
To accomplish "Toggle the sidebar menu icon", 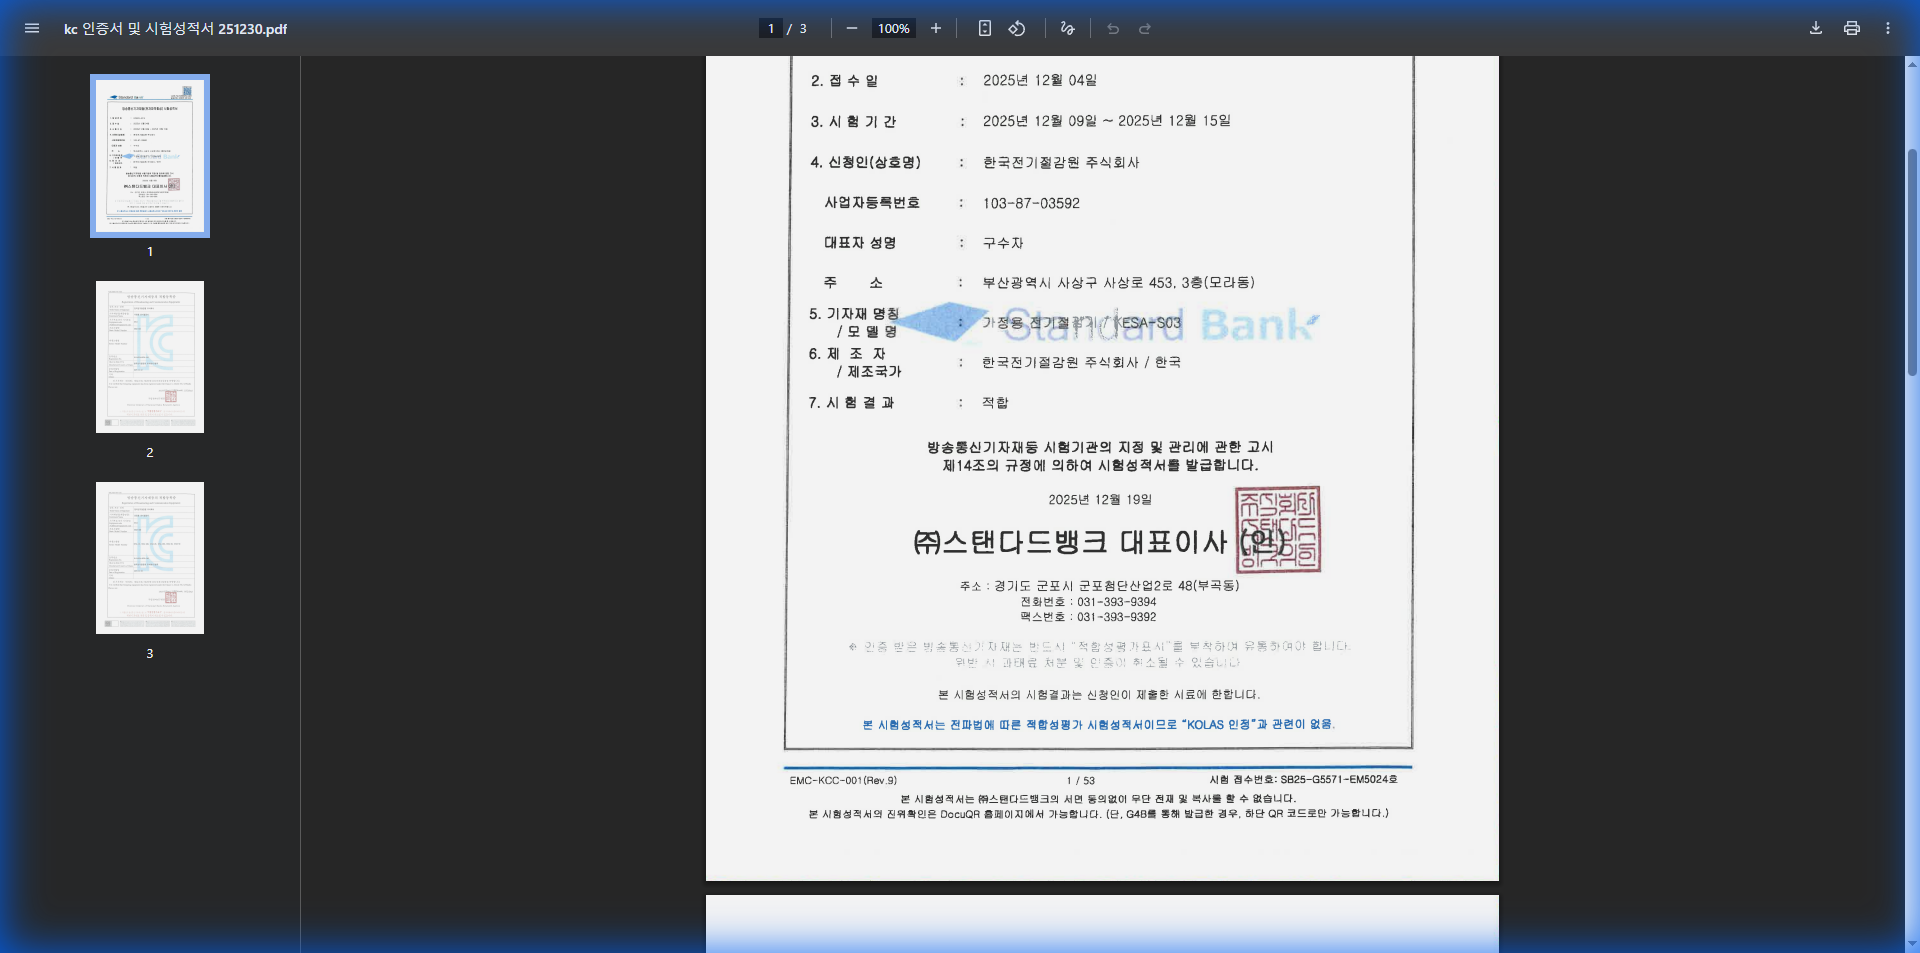I will pos(32,28).
